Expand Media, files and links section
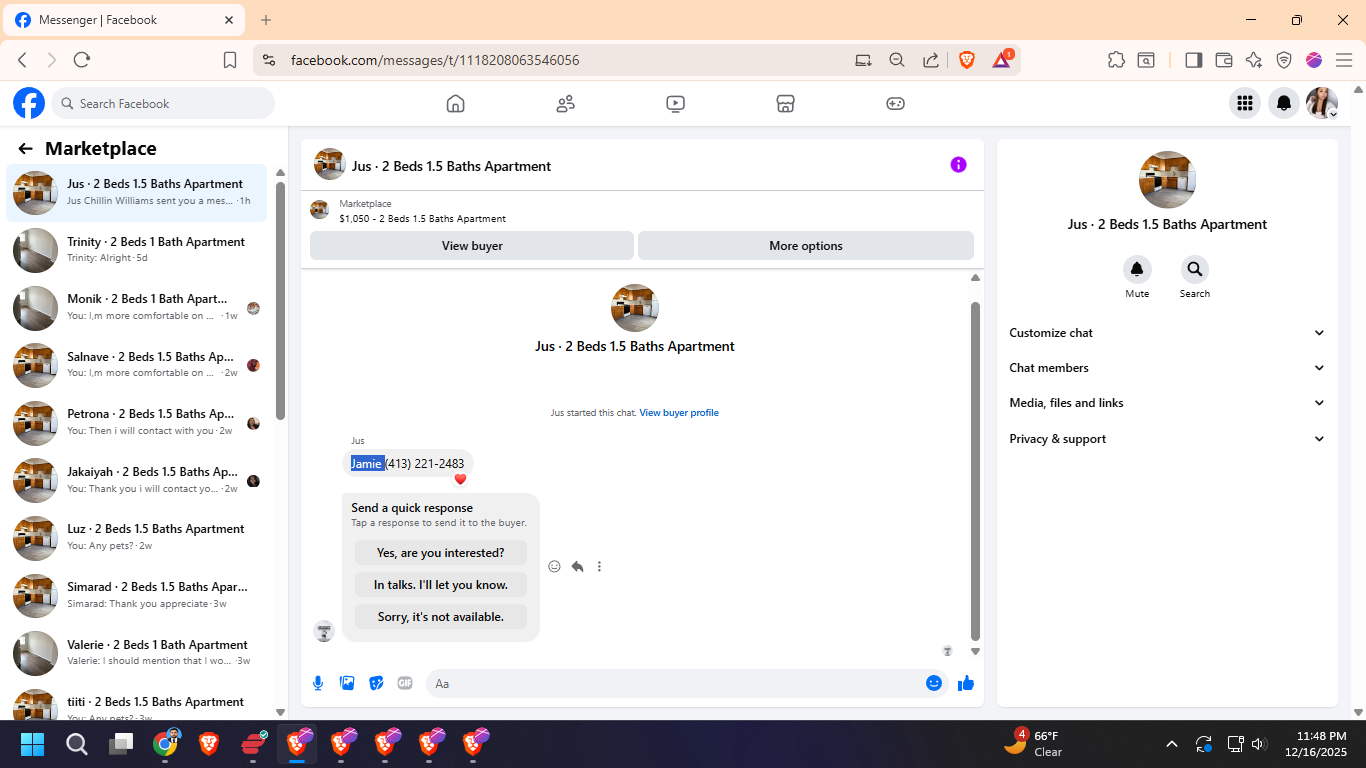Viewport: 1366px width, 768px height. tap(1167, 403)
